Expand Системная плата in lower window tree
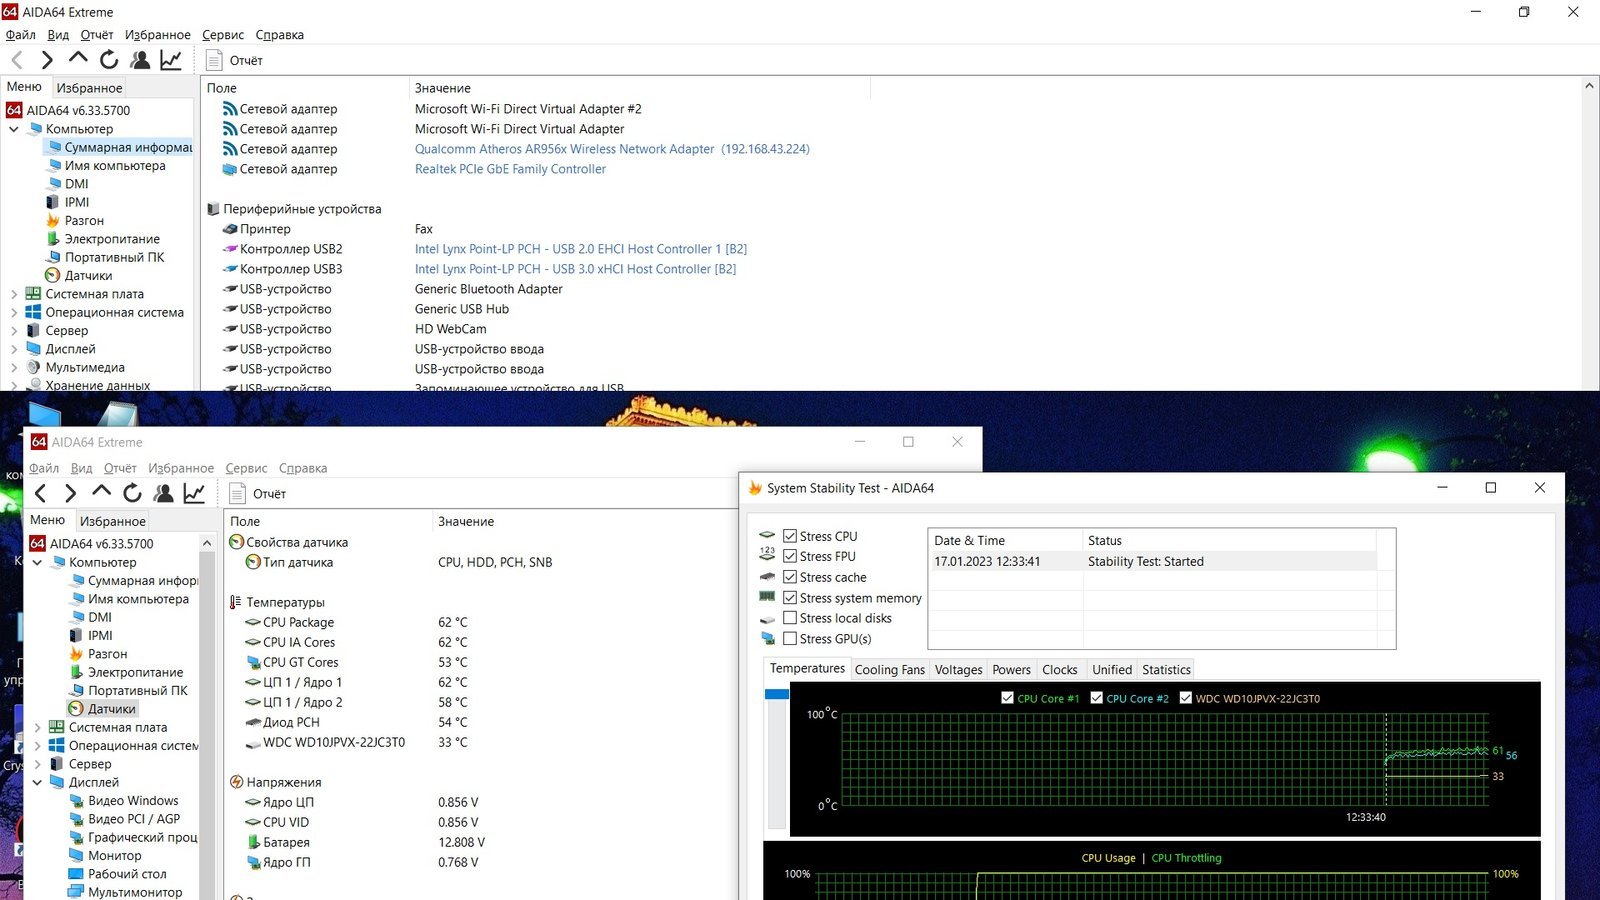 coord(37,727)
